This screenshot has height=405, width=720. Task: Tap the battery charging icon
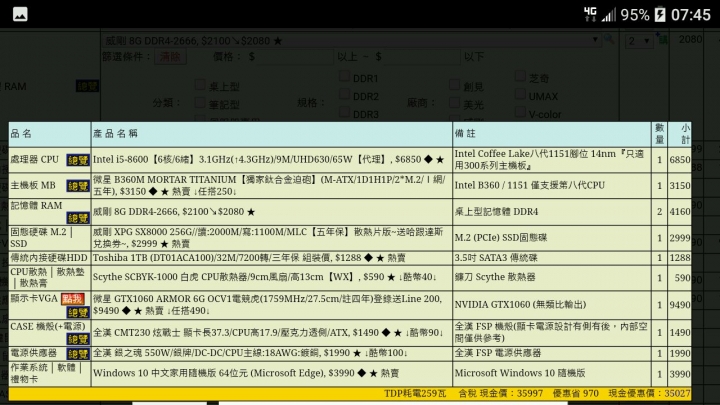(660, 15)
